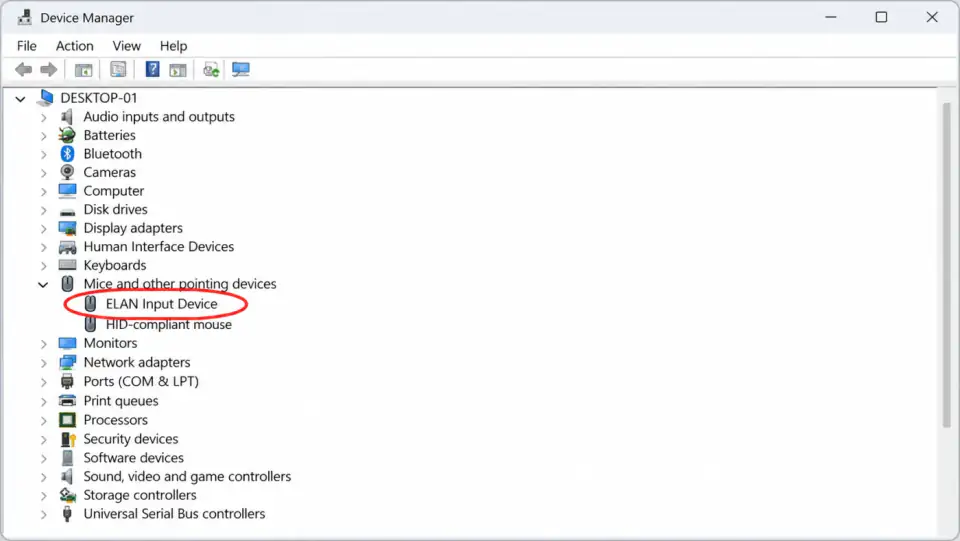Screen dimensions: 960x541
Task: Open the View menu
Action: 127,46
